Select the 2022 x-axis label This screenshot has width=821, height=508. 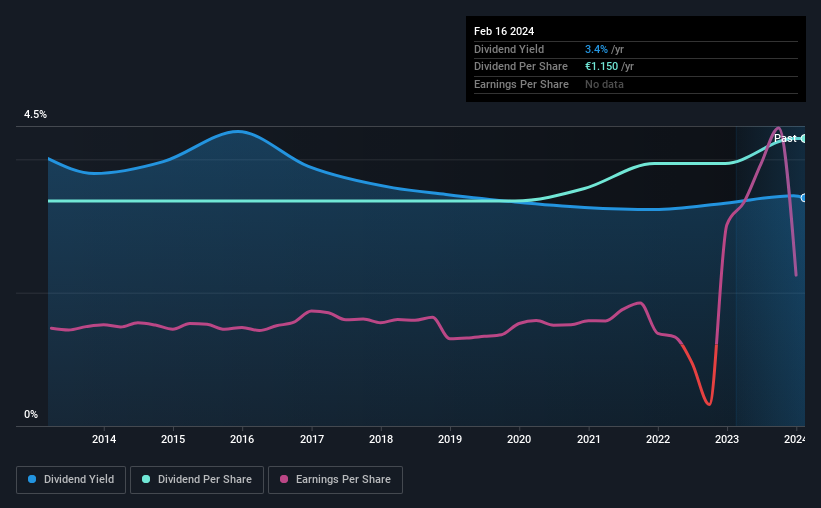tap(658, 439)
